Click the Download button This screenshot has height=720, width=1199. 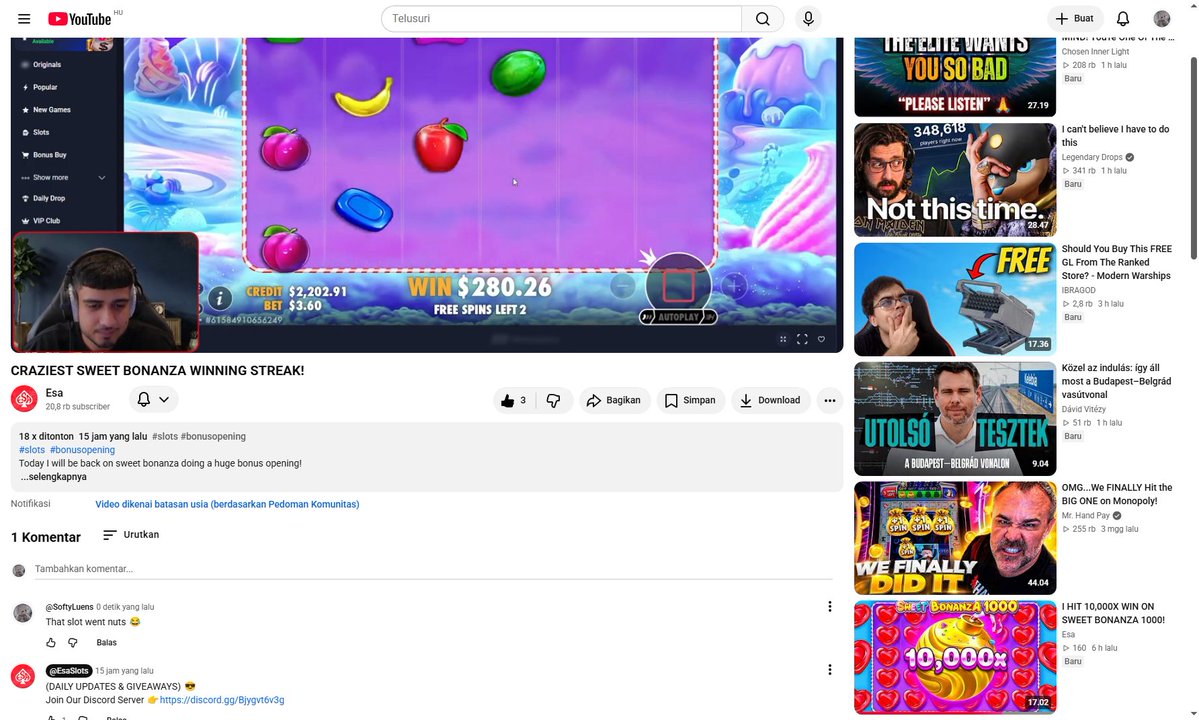770,400
